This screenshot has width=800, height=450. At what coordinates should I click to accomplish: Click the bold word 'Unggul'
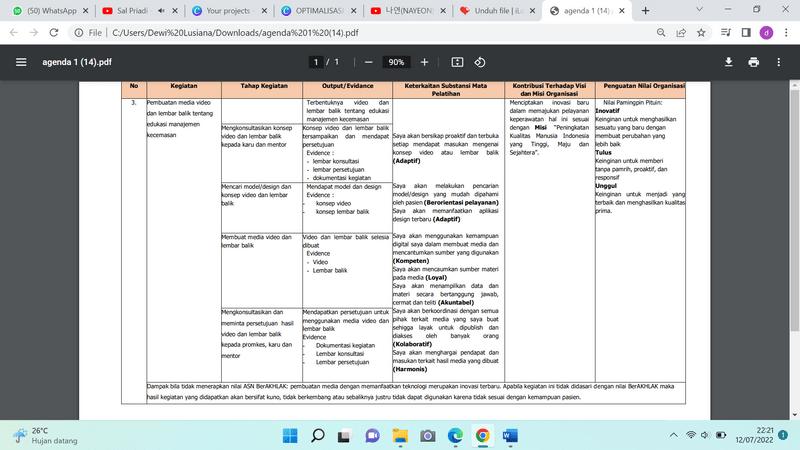click(606, 186)
